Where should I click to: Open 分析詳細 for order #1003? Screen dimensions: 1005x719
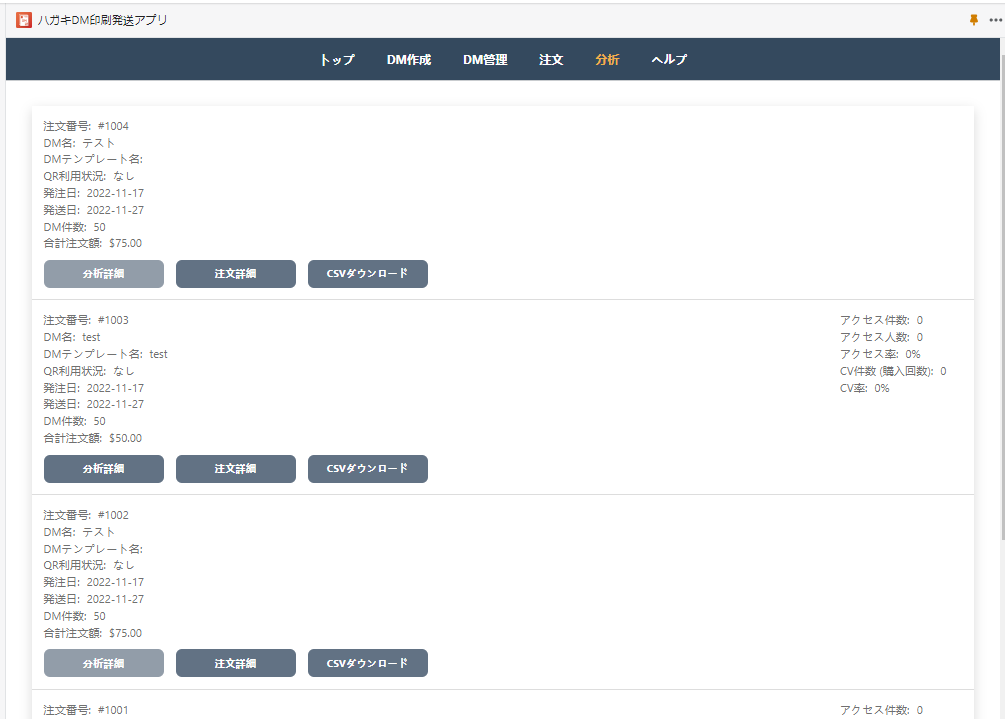104,469
